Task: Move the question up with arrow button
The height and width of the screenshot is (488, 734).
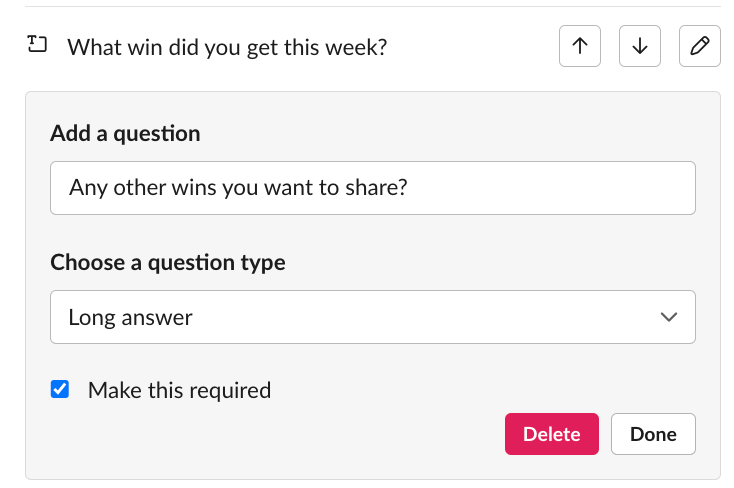Action: 580,46
